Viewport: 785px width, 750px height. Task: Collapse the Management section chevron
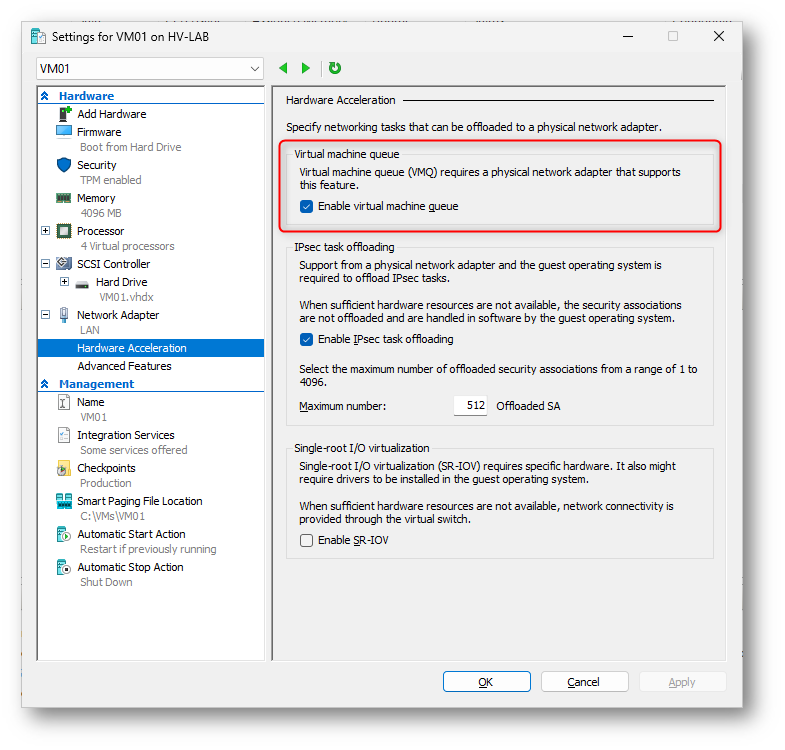[x=45, y=384]
